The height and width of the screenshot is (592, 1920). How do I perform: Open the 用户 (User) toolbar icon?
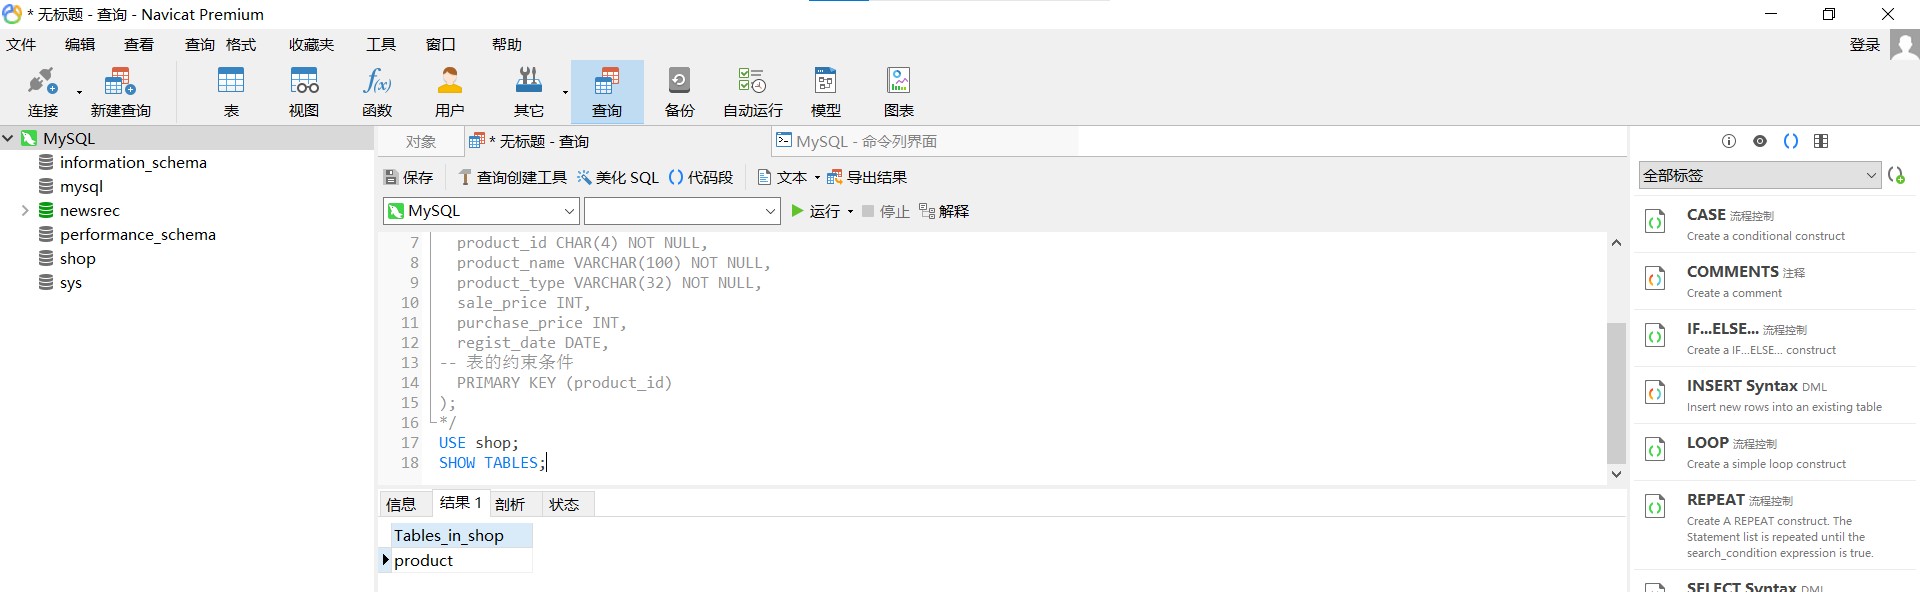point(450,92)
